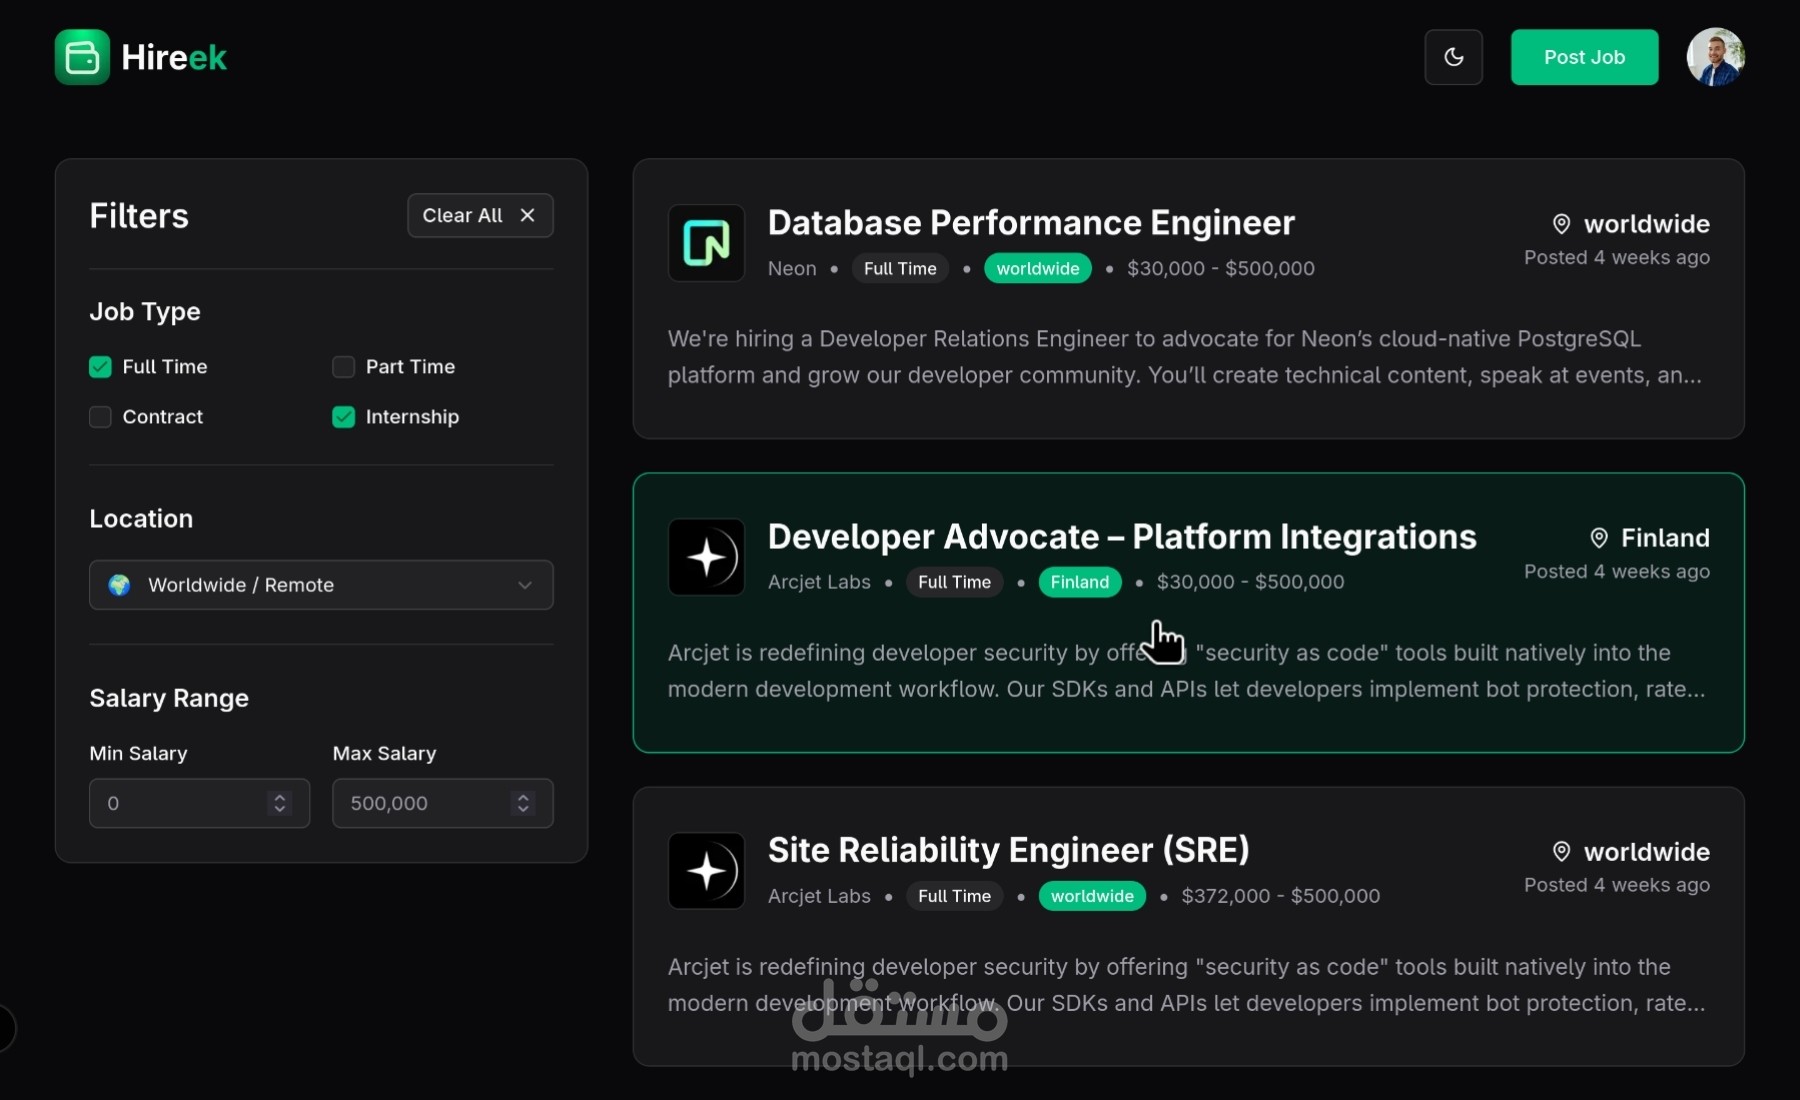Click the location pin on SRE job card
Image resolution: width=1800 pixels, height=1100 pixels.
click(x=1561, y=851)
